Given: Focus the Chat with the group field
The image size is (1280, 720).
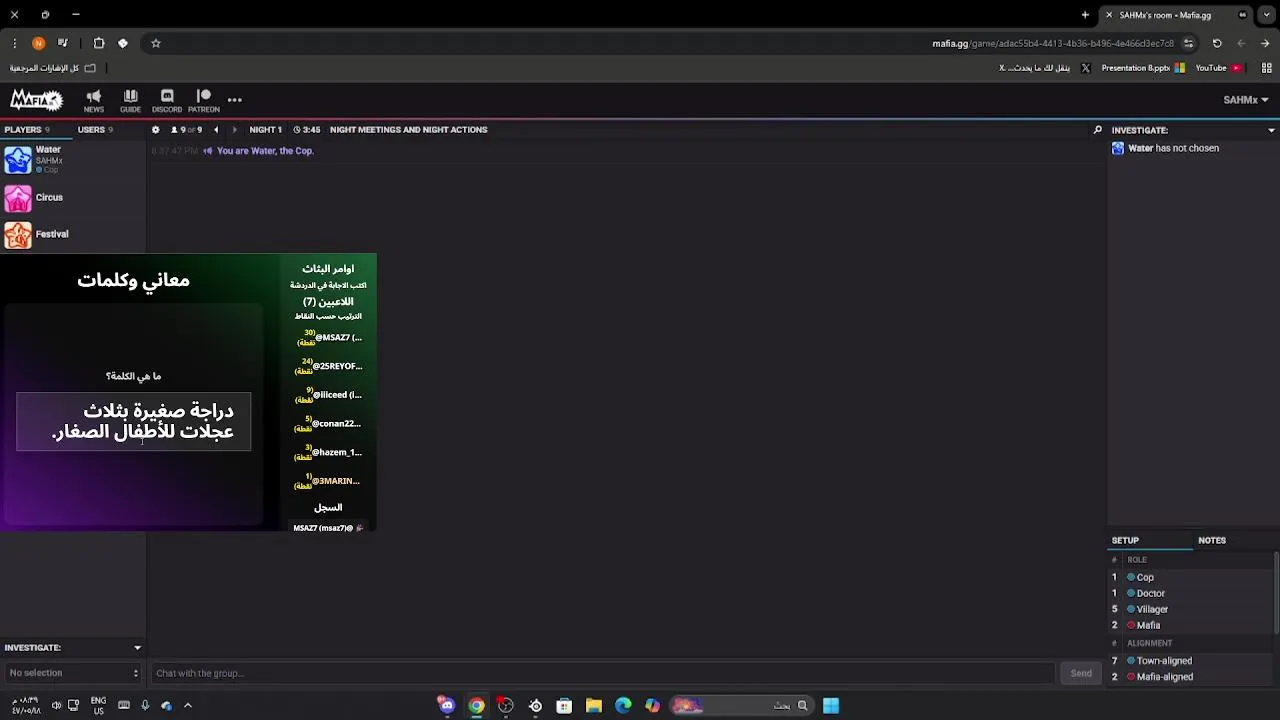Looking at the screenshot, I should [603, 673].
